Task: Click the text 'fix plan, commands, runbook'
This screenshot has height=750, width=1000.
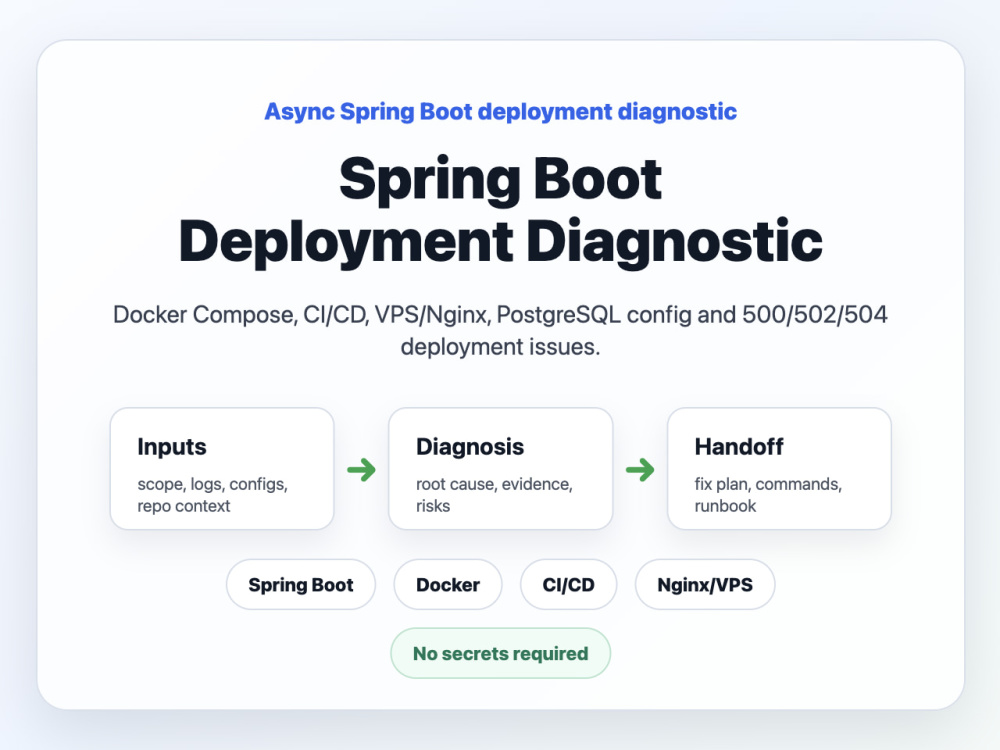Action: click(x=768, y=495)
